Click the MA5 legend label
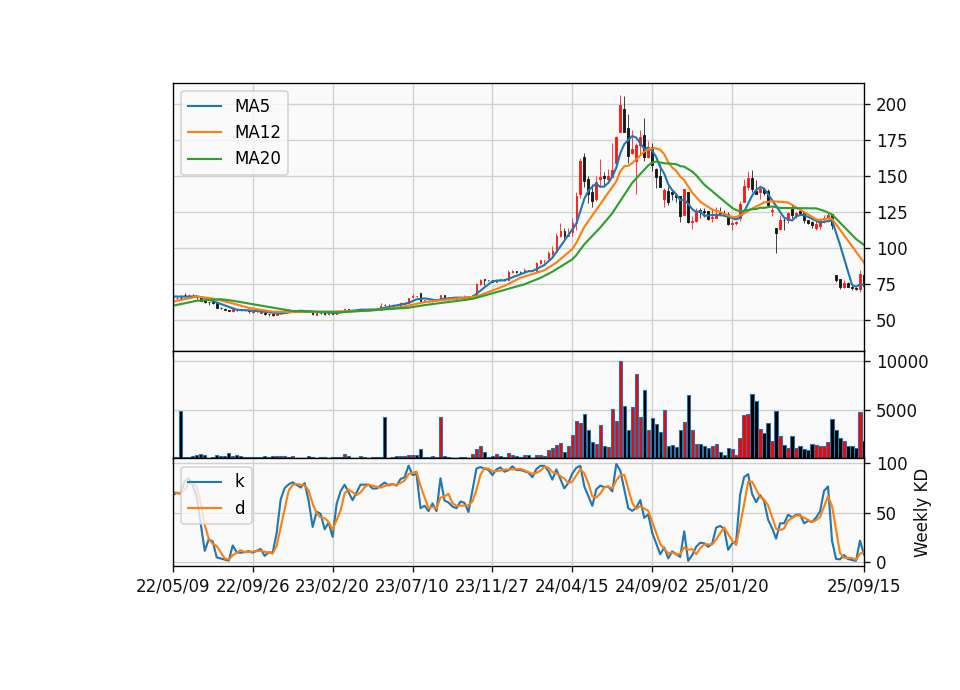 point(252,106)
